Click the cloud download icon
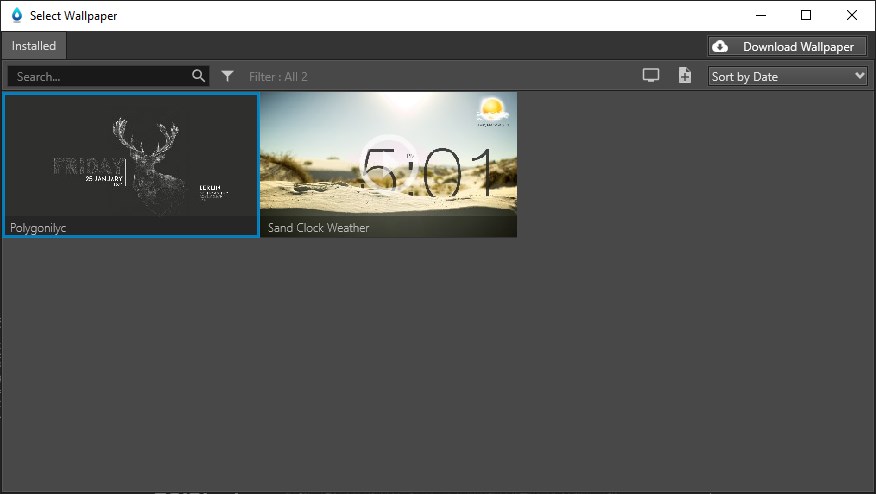876x494 pixels. click(720, 46)
